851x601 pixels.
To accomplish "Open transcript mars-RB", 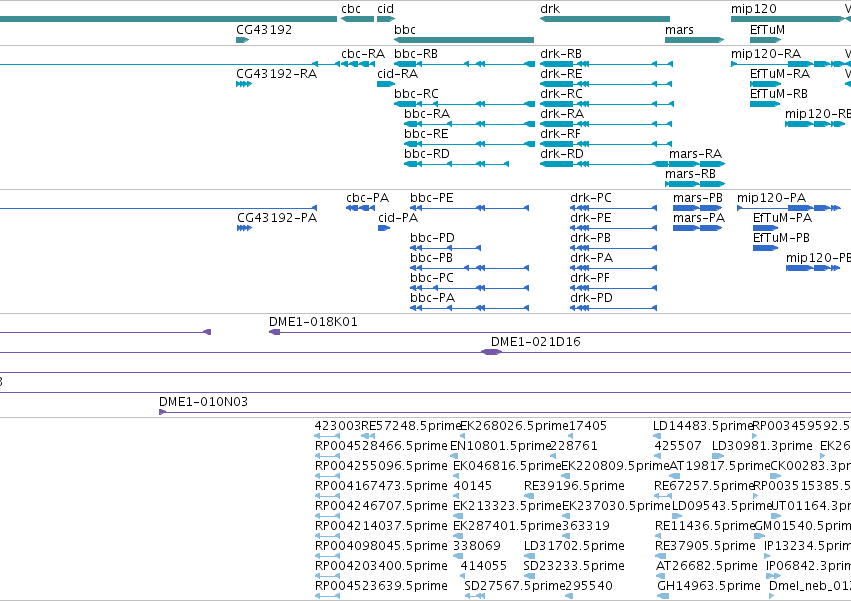I will (x=690, y=174).
